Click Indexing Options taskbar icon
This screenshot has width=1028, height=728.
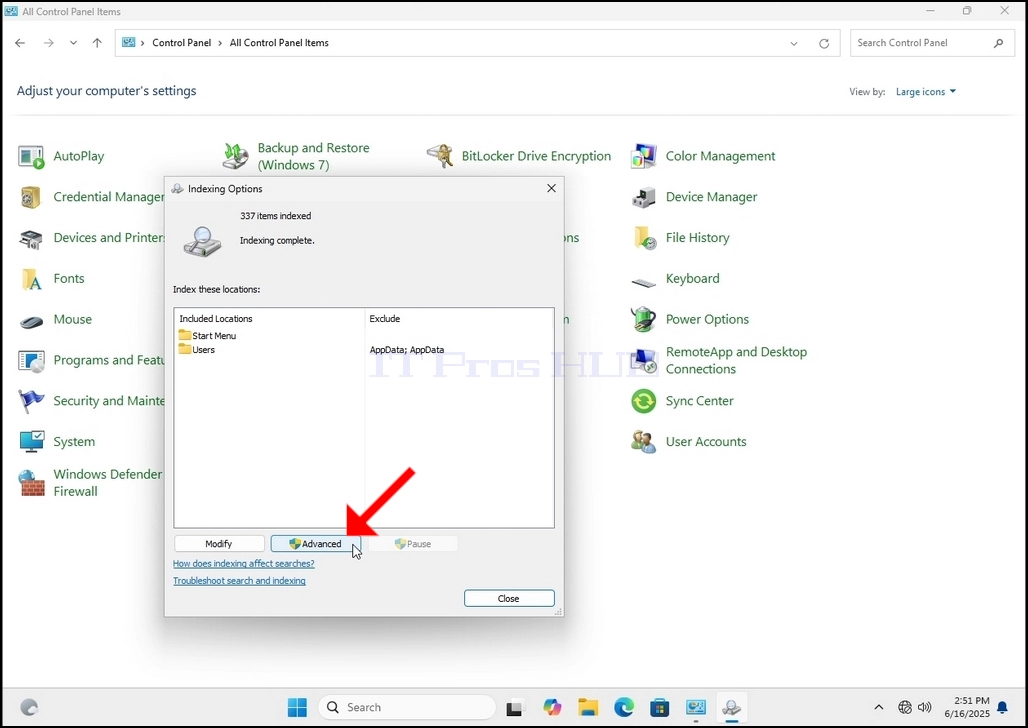(731, 708)
